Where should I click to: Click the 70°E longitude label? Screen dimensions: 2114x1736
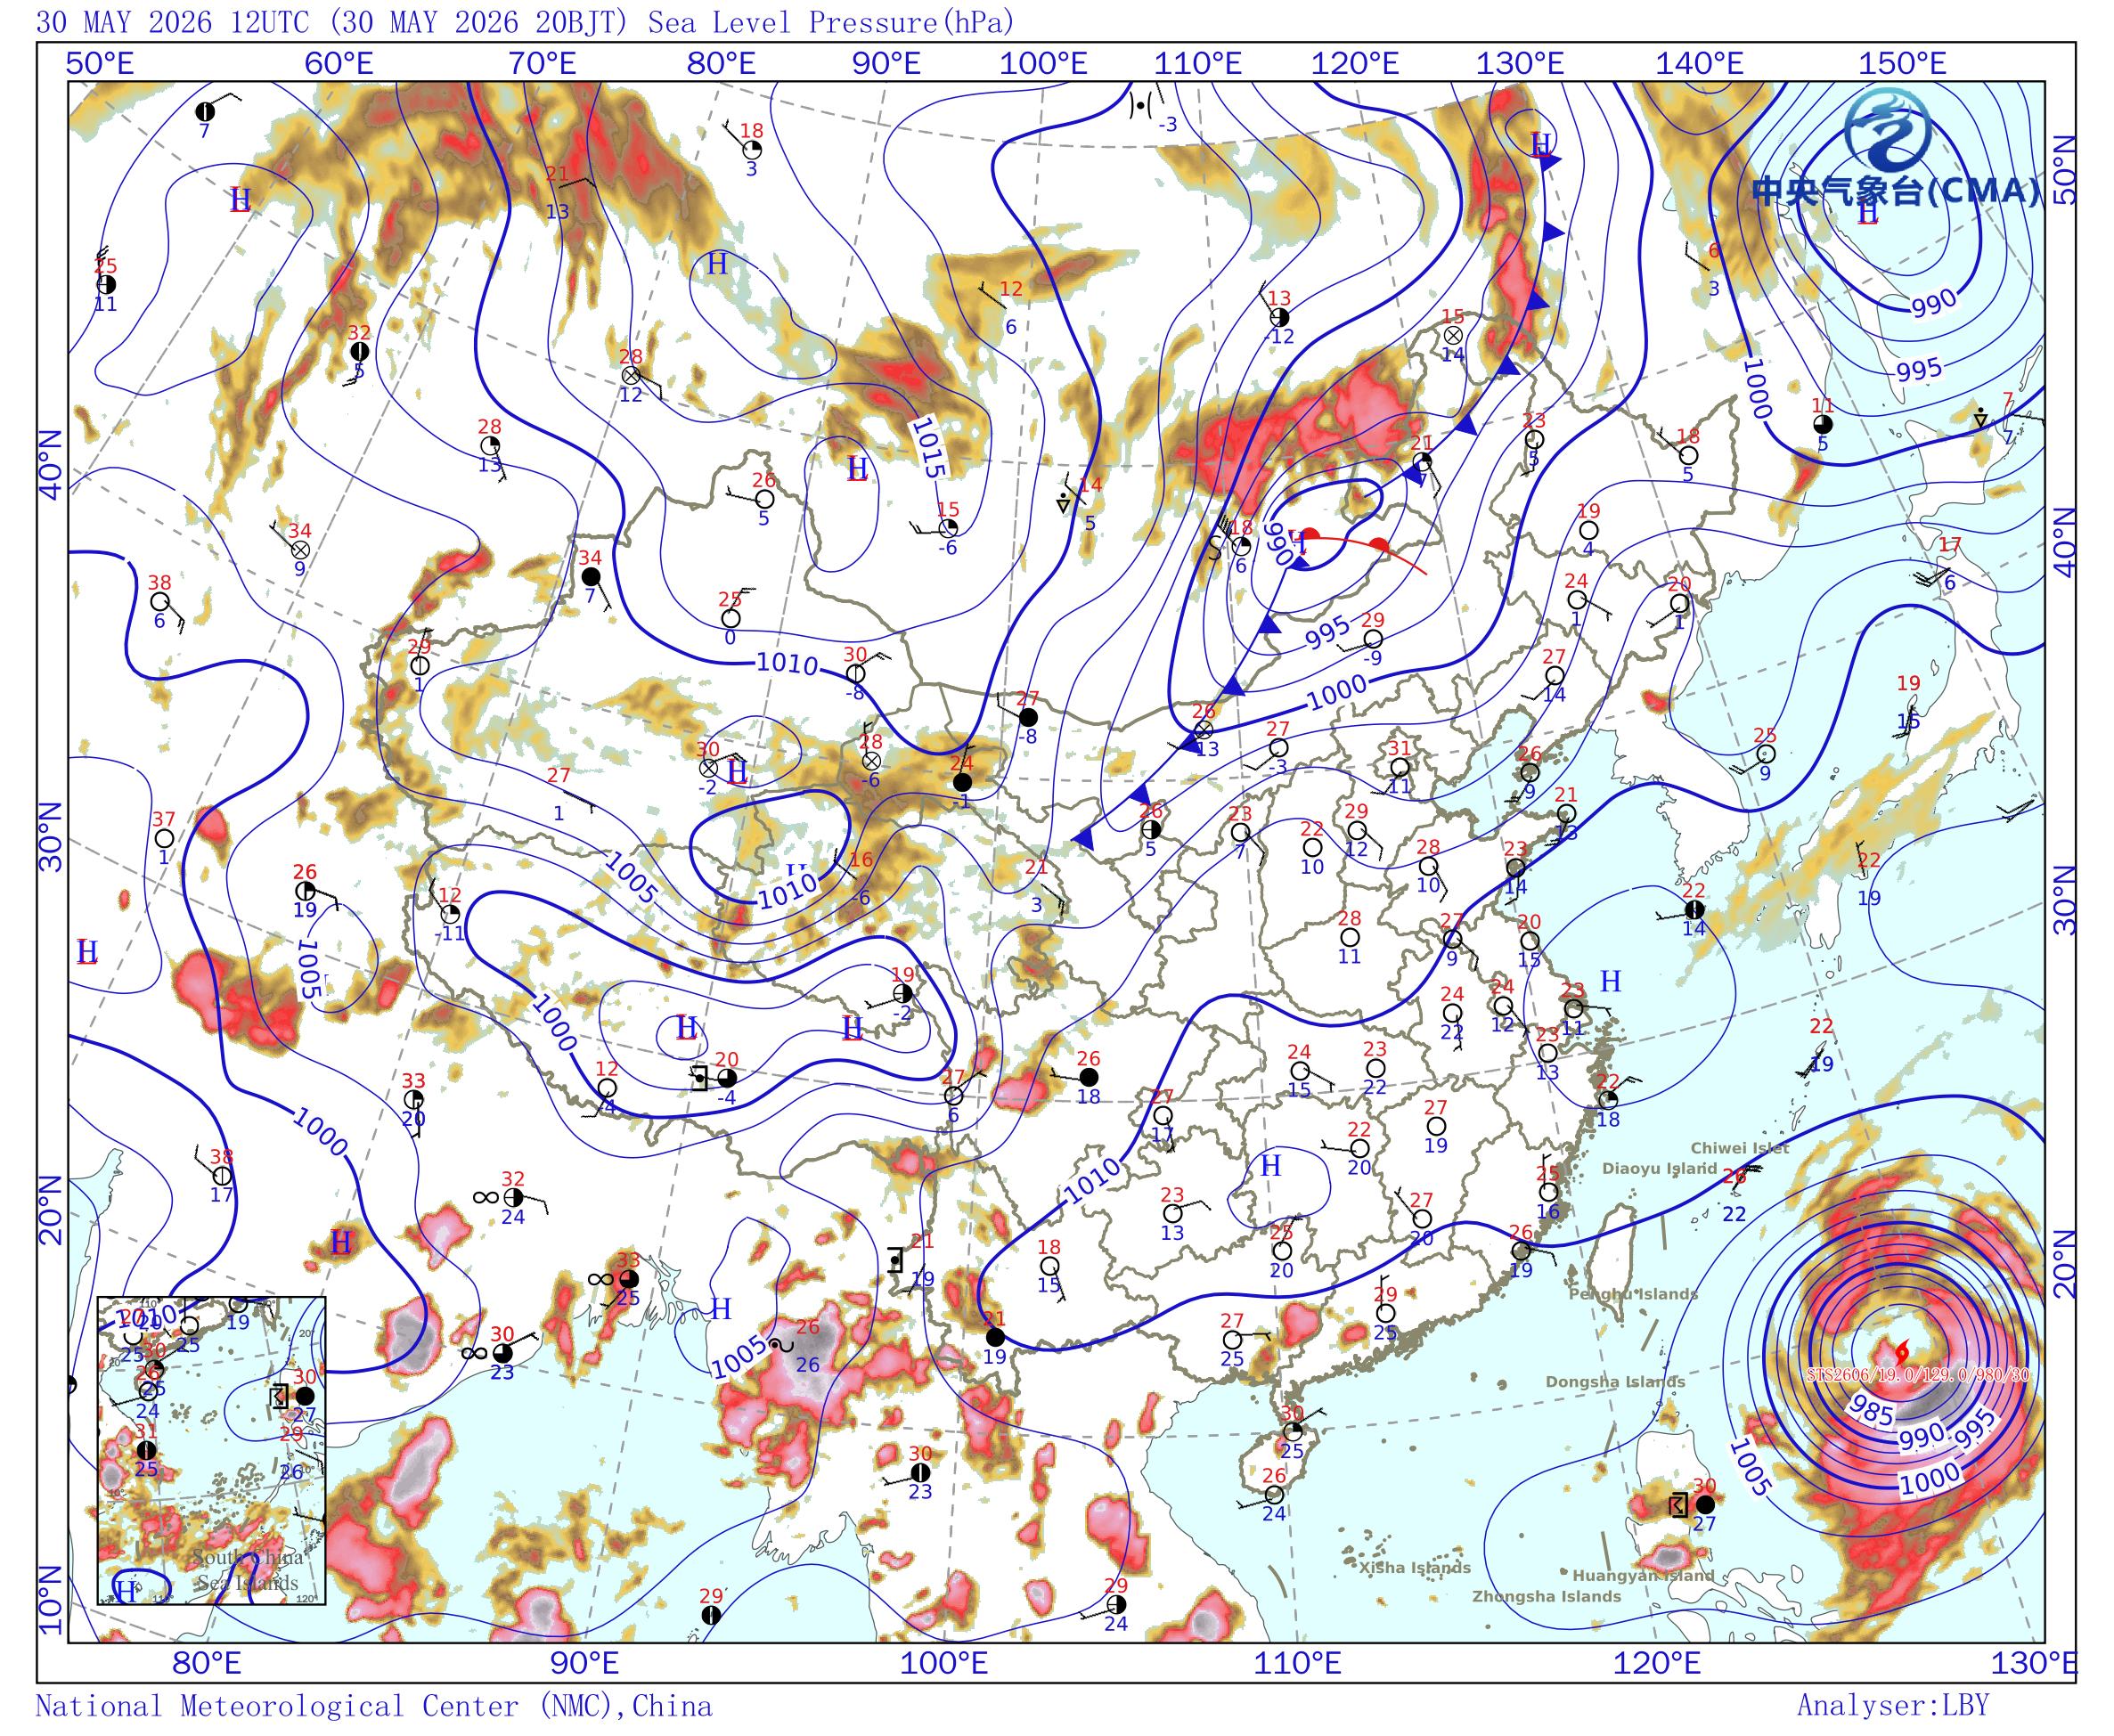coord(543,64)
